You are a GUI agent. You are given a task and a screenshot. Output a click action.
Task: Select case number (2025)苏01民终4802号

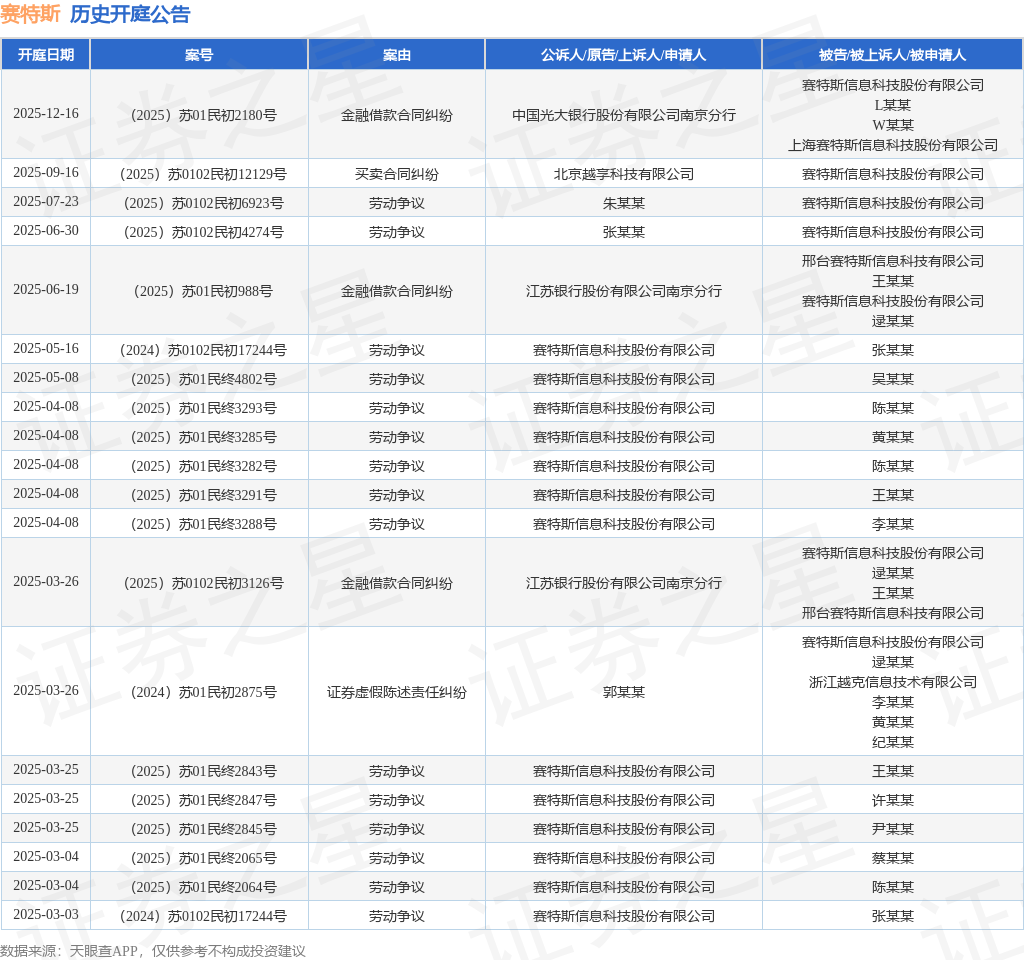tap(204, 379)
